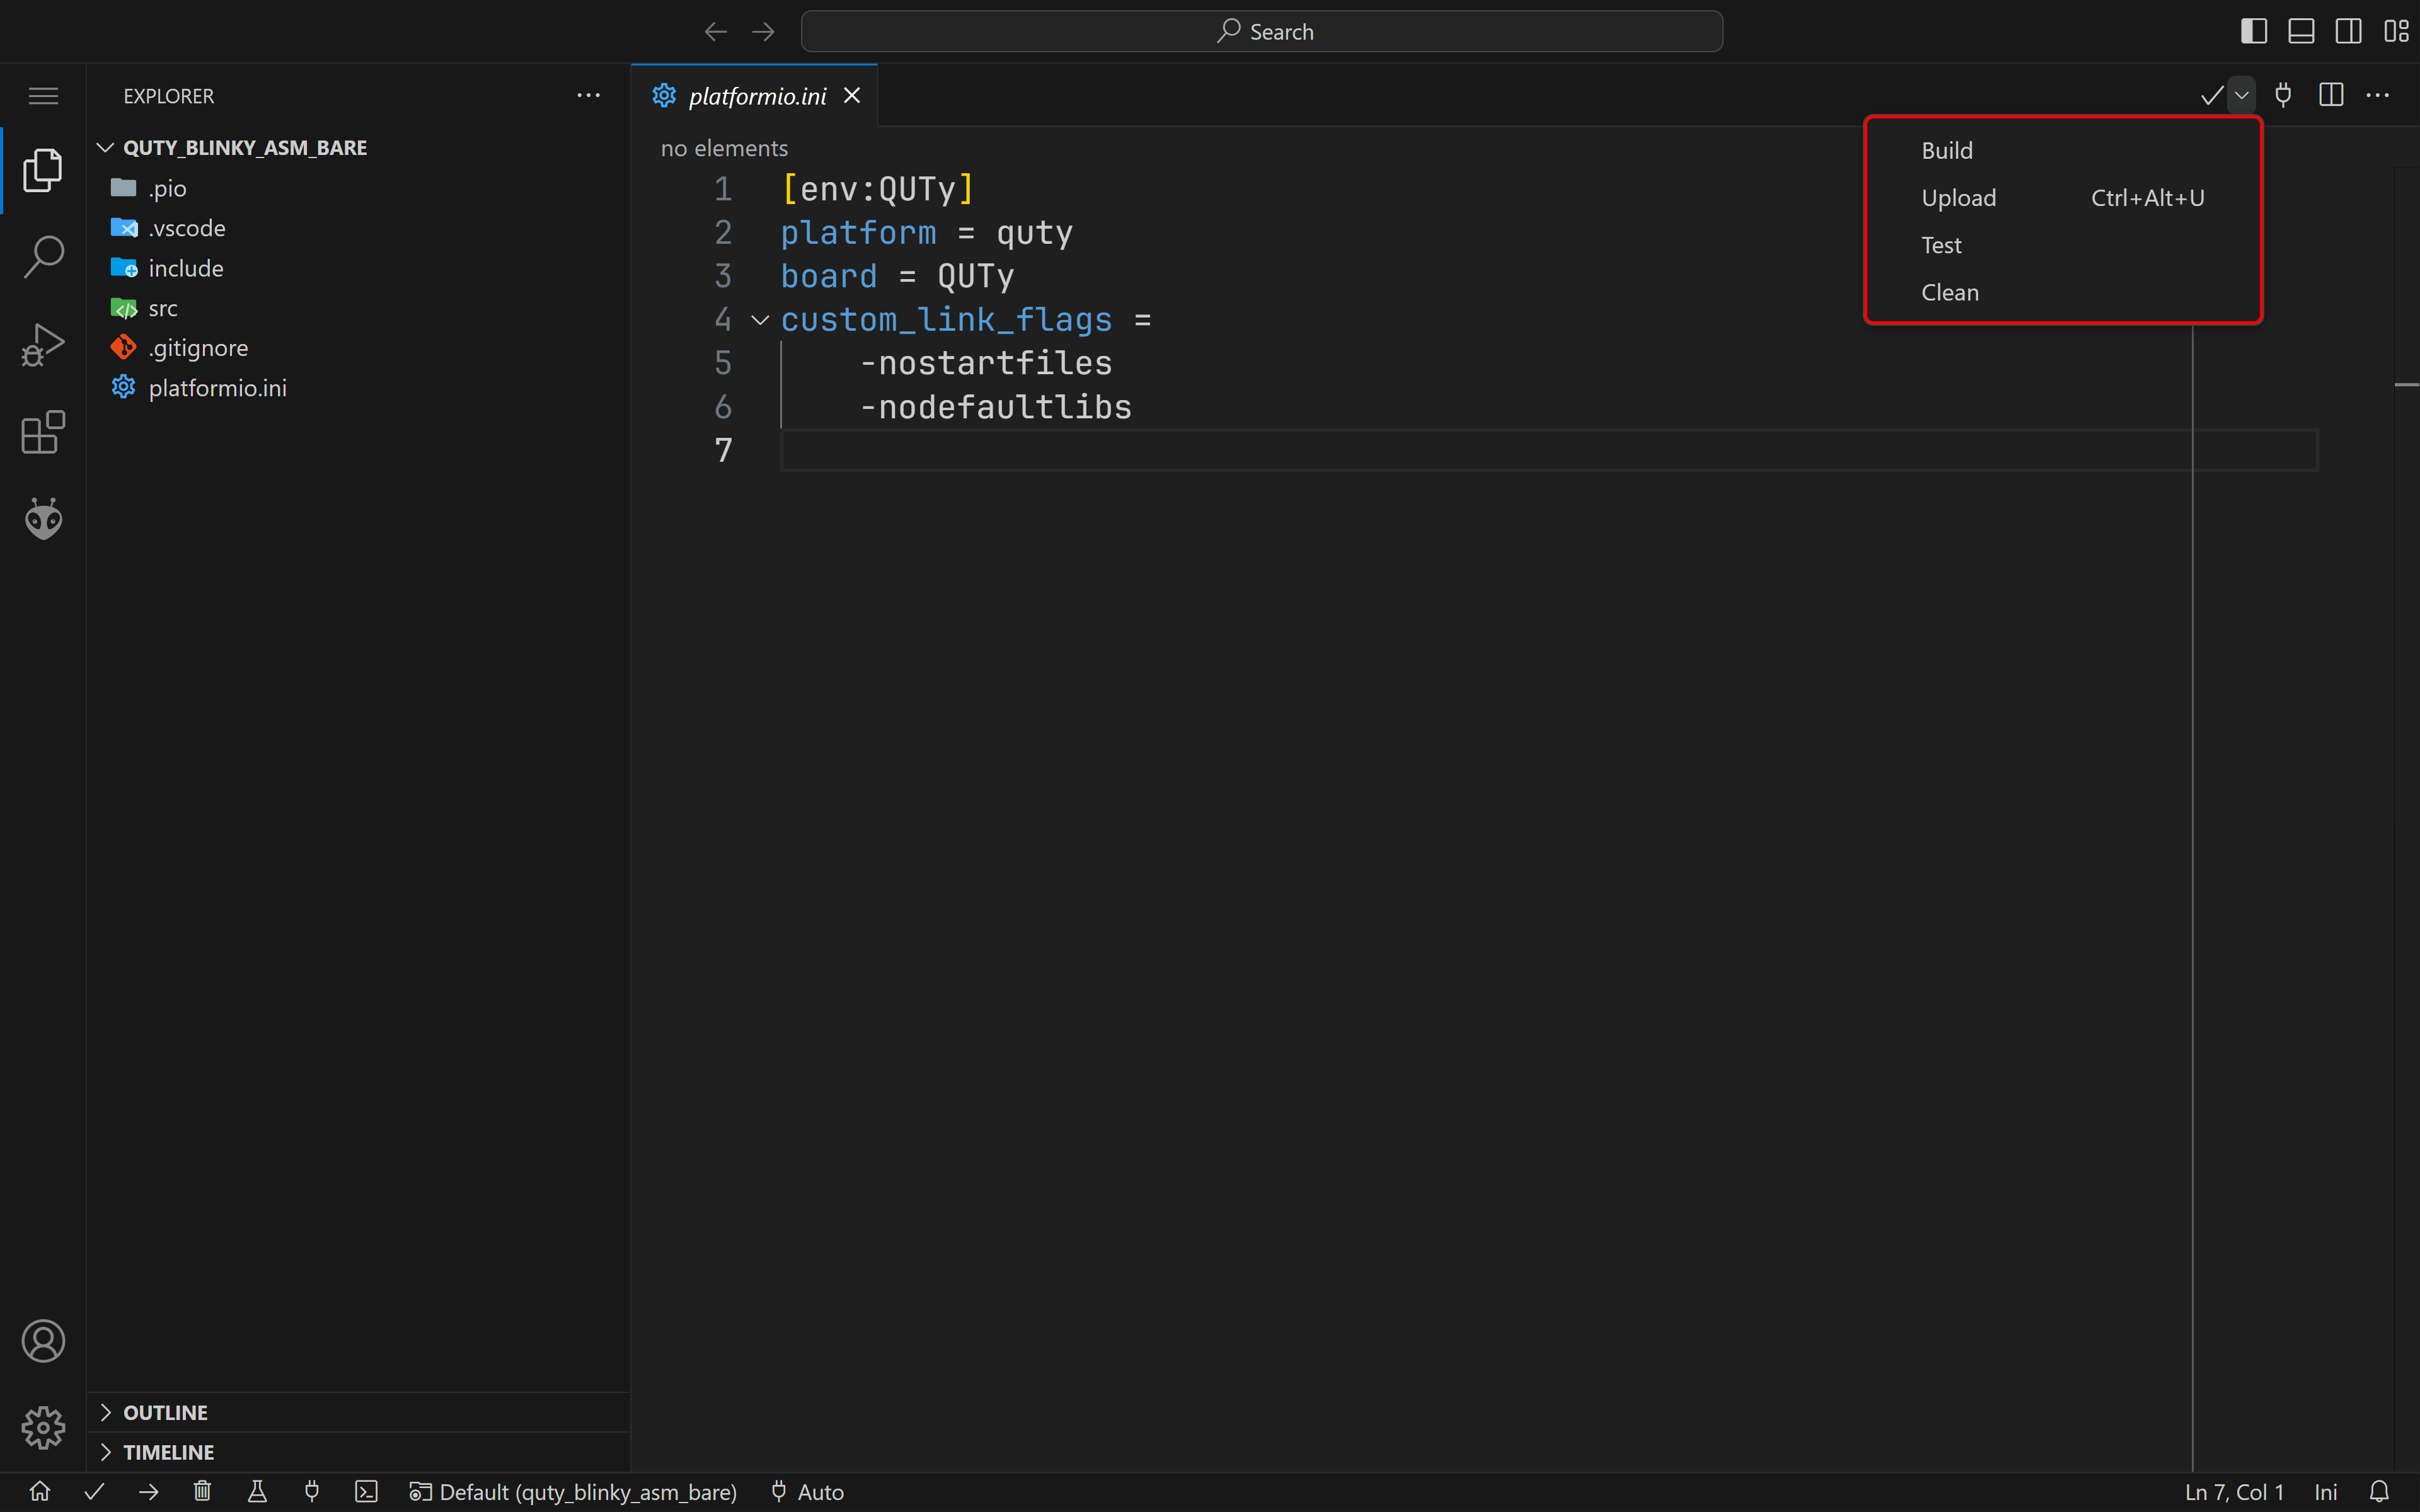This screenshot has width=2420, height=1512.
Task: Click the PlatformIO Home status bar icon
Action: 40,1491
